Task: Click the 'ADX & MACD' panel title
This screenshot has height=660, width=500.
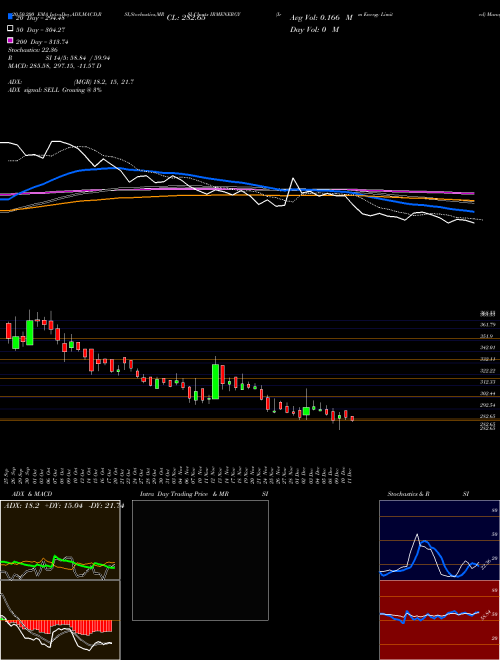Action: click(x=32, y=494)
